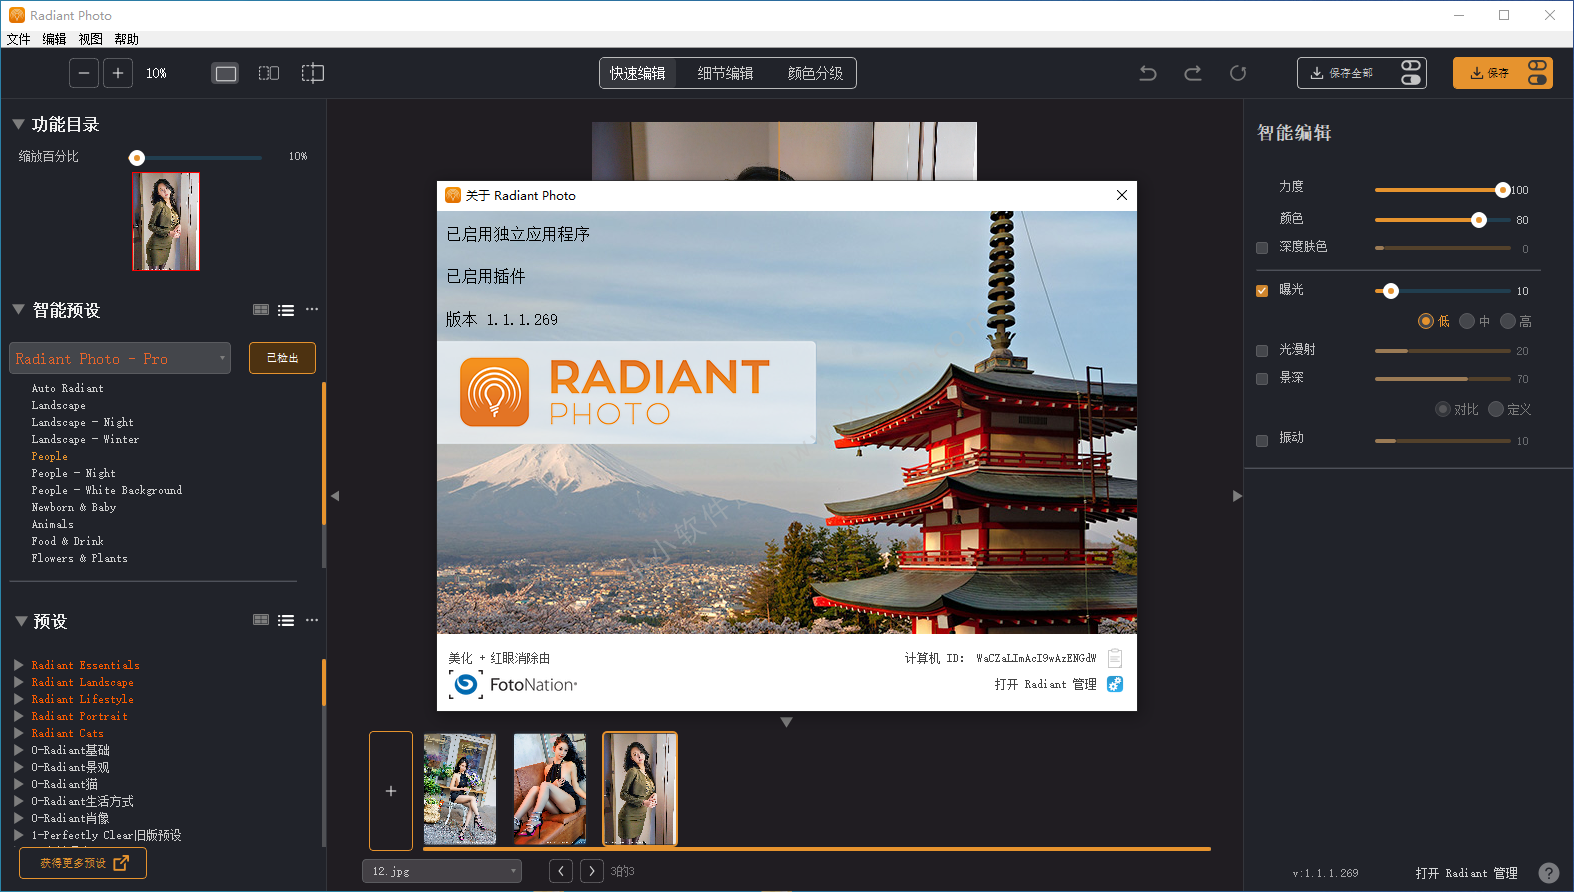Expand the Radiant Essentials preset group
The height and width of the screenshot is (892, 1574).
point(19,665)
